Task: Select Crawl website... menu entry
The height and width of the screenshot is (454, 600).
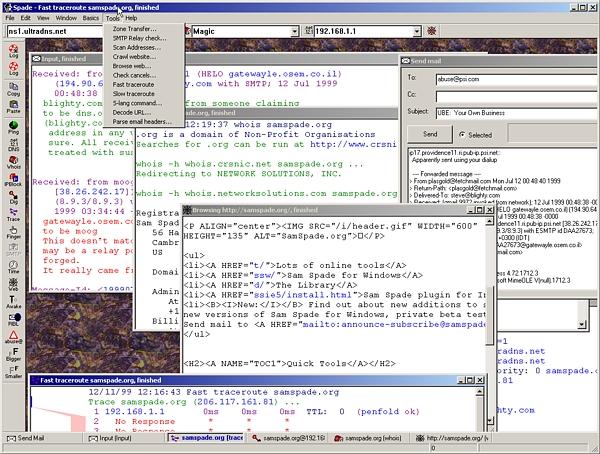Action: tap(144, 57)
